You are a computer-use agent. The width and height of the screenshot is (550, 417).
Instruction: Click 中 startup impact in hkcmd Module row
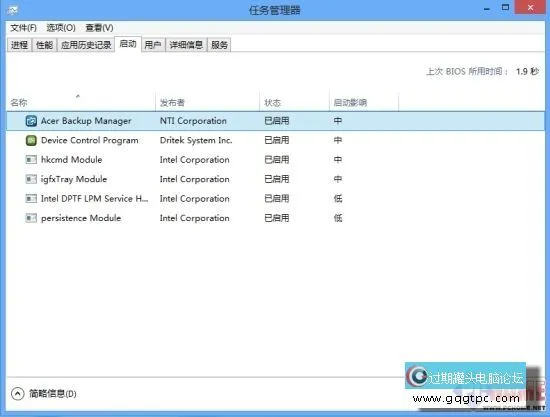[x=338, y=160]
